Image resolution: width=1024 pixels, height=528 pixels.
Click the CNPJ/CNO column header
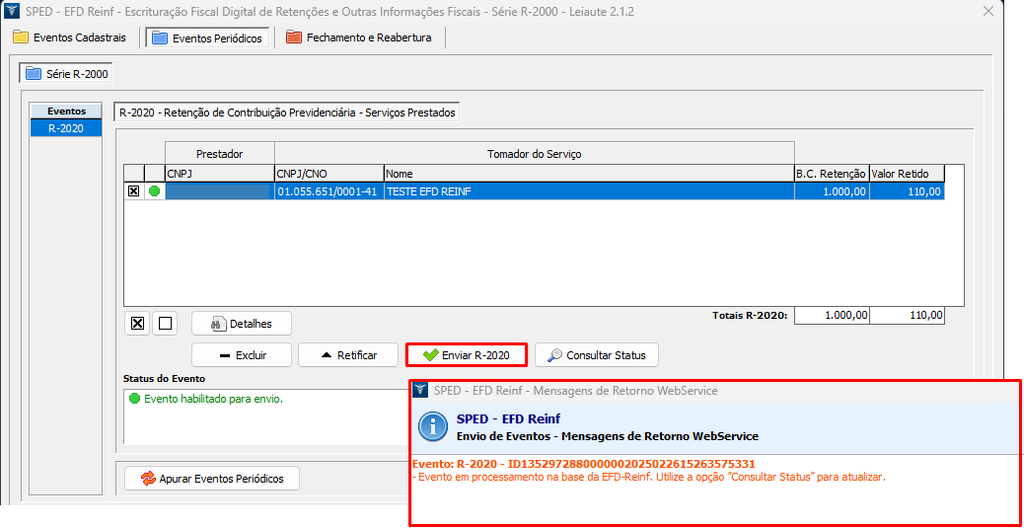328,174
